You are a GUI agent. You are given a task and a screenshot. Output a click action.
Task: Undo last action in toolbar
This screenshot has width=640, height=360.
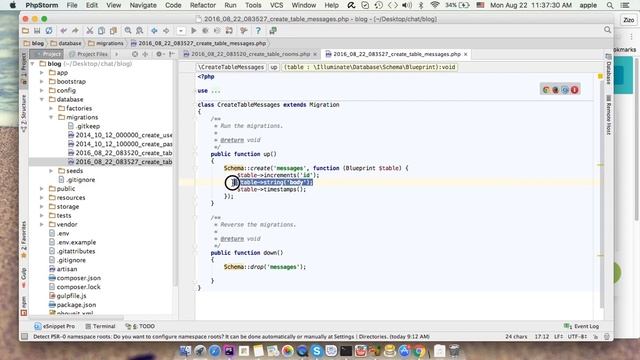pyautogui.click(x=63, y=31)
